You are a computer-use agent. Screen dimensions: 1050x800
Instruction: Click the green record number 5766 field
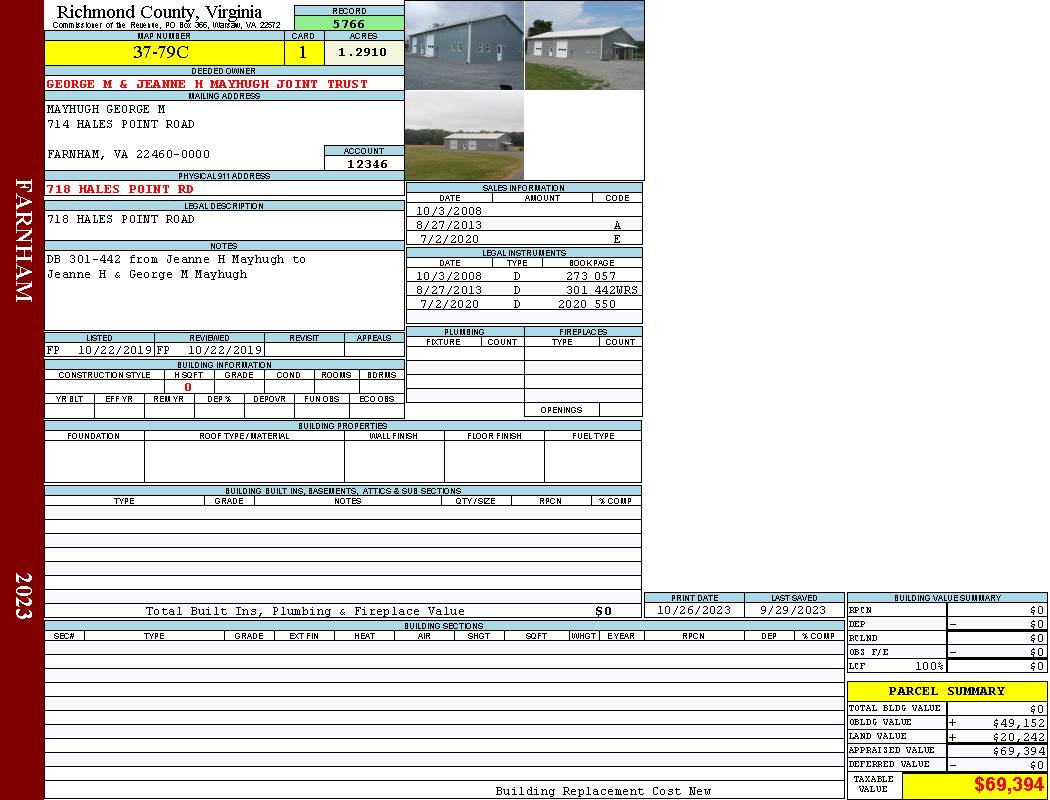pyautogui.click(x=349, y=24)
